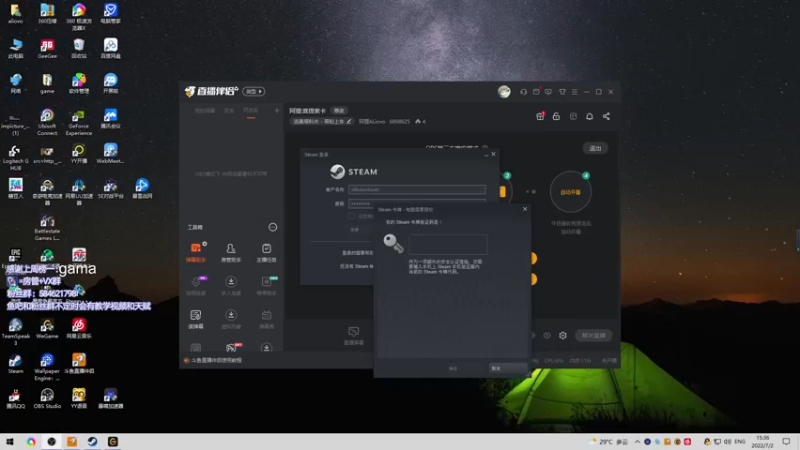
Task: Click the PK tool icon with red badge
Action: tap(232, 348)
